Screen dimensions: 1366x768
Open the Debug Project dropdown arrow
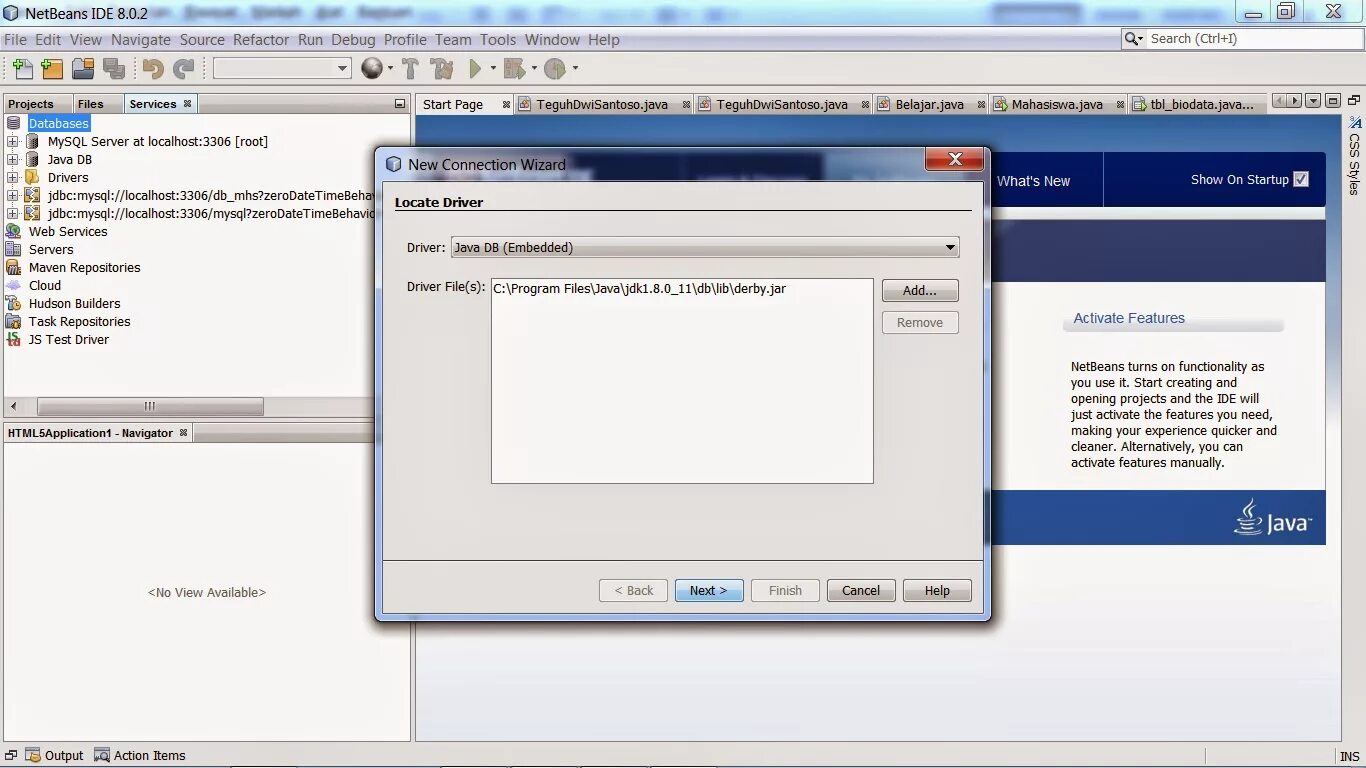click(x=534, y=69)
